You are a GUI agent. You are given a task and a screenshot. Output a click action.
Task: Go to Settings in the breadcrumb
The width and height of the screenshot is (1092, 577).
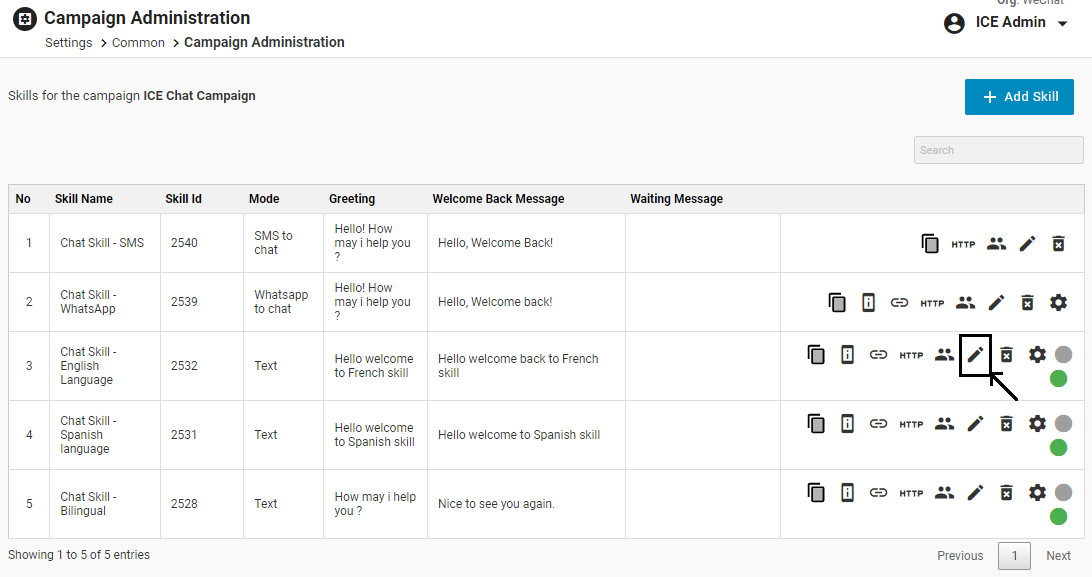click(x=68, y=43)
